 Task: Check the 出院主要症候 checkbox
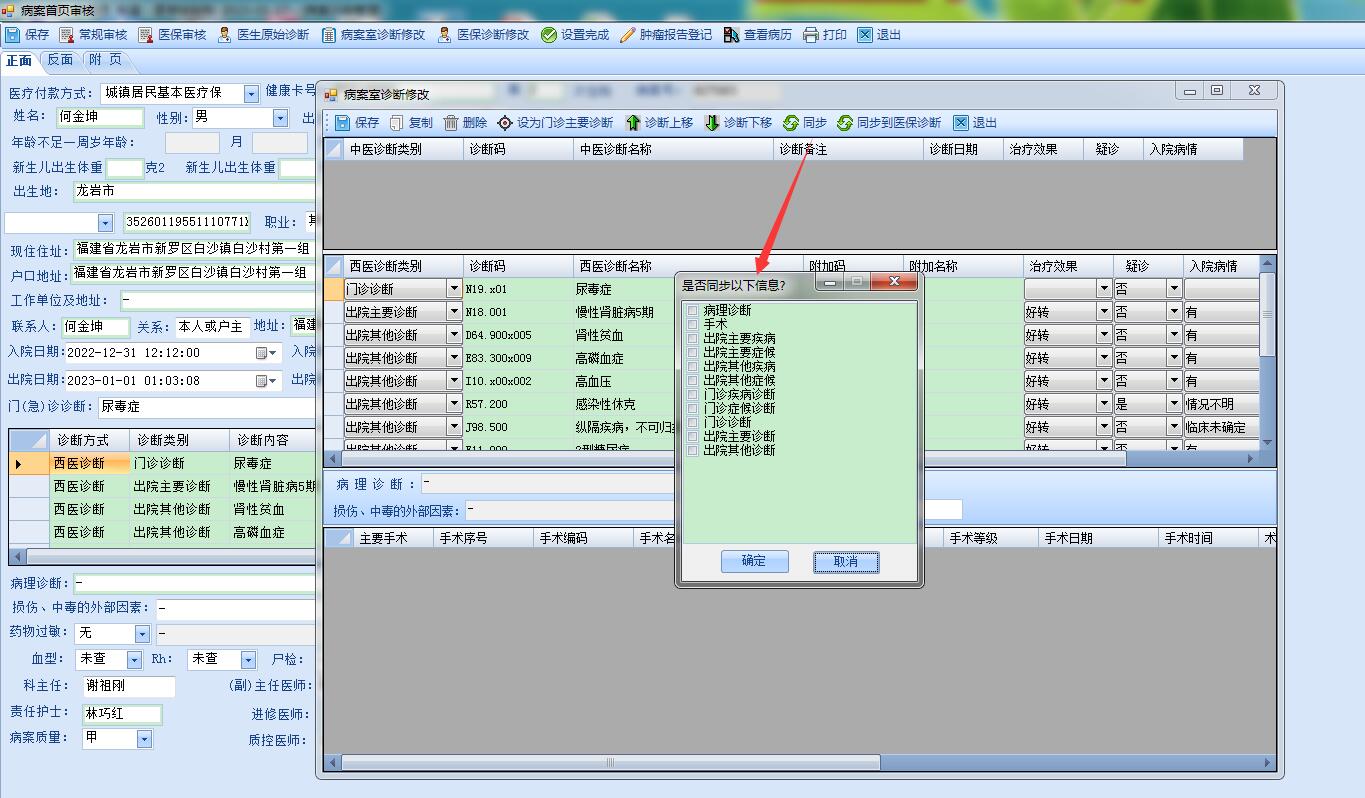coord(692,353)
